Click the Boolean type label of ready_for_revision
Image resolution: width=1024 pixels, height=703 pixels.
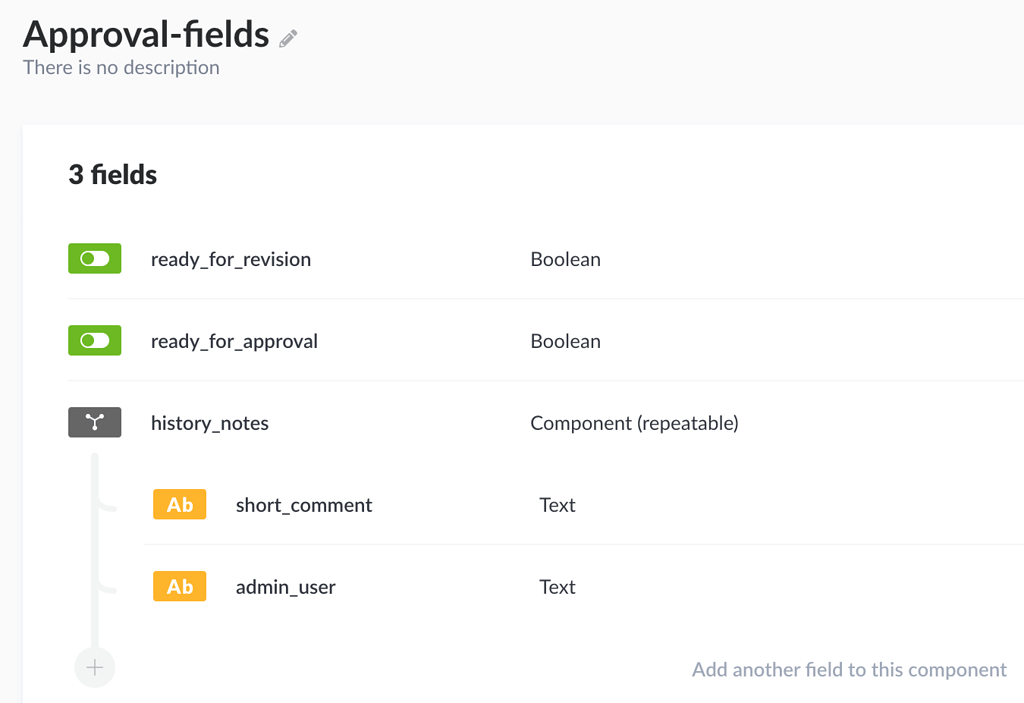tap(566, 259)
